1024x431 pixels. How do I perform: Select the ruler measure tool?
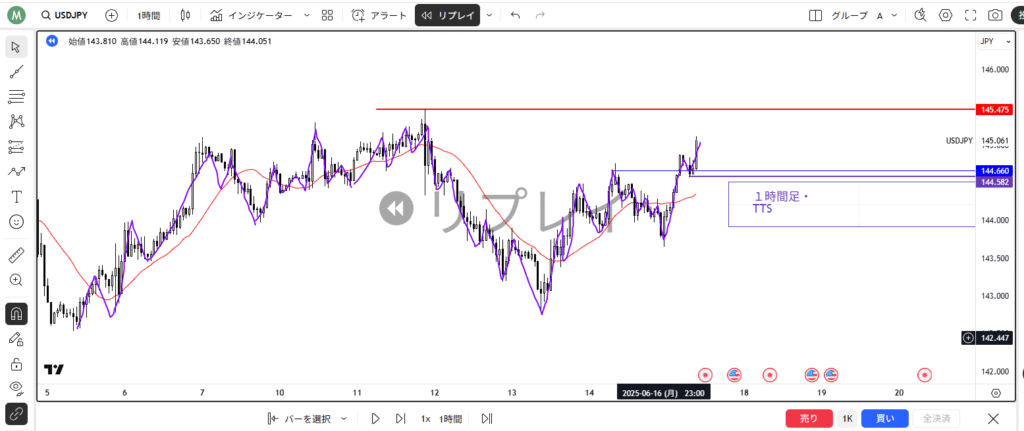coord(16,255)
